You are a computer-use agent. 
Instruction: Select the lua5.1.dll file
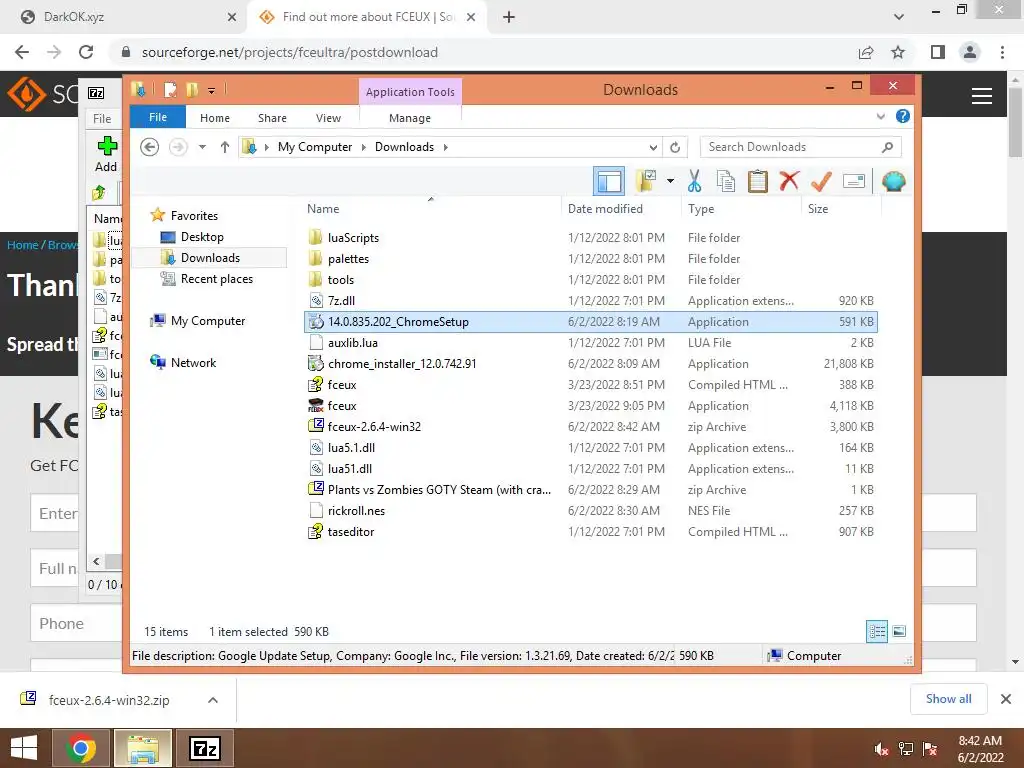click(x=590, y=447)
